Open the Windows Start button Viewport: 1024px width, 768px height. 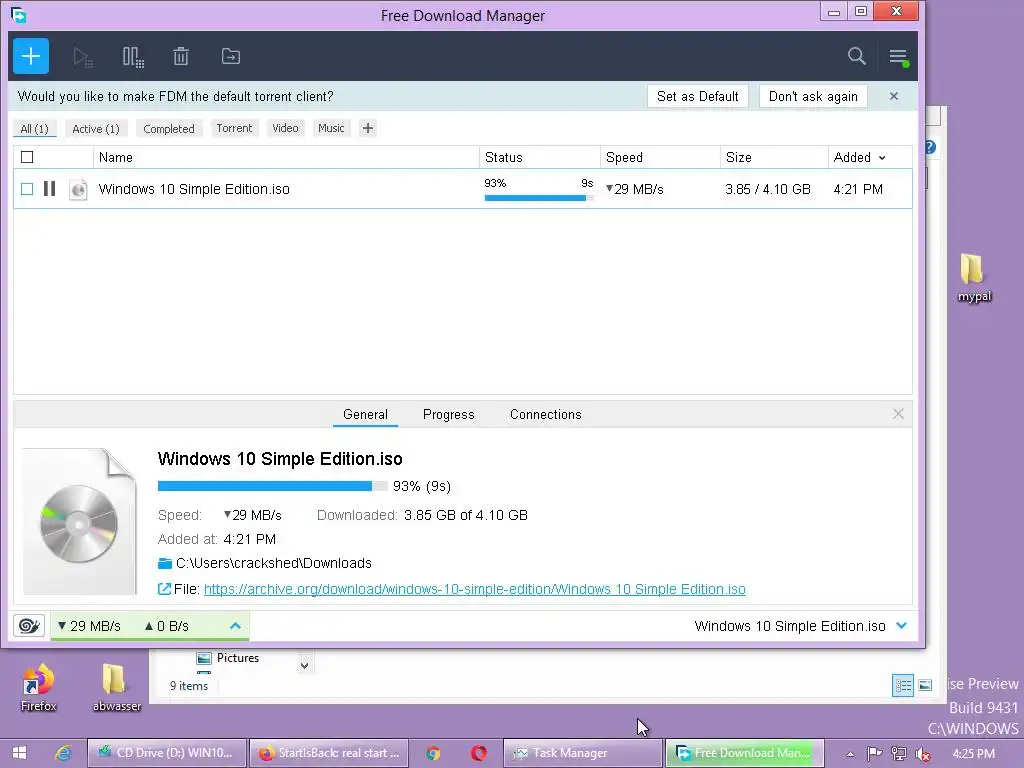point(19,753)
